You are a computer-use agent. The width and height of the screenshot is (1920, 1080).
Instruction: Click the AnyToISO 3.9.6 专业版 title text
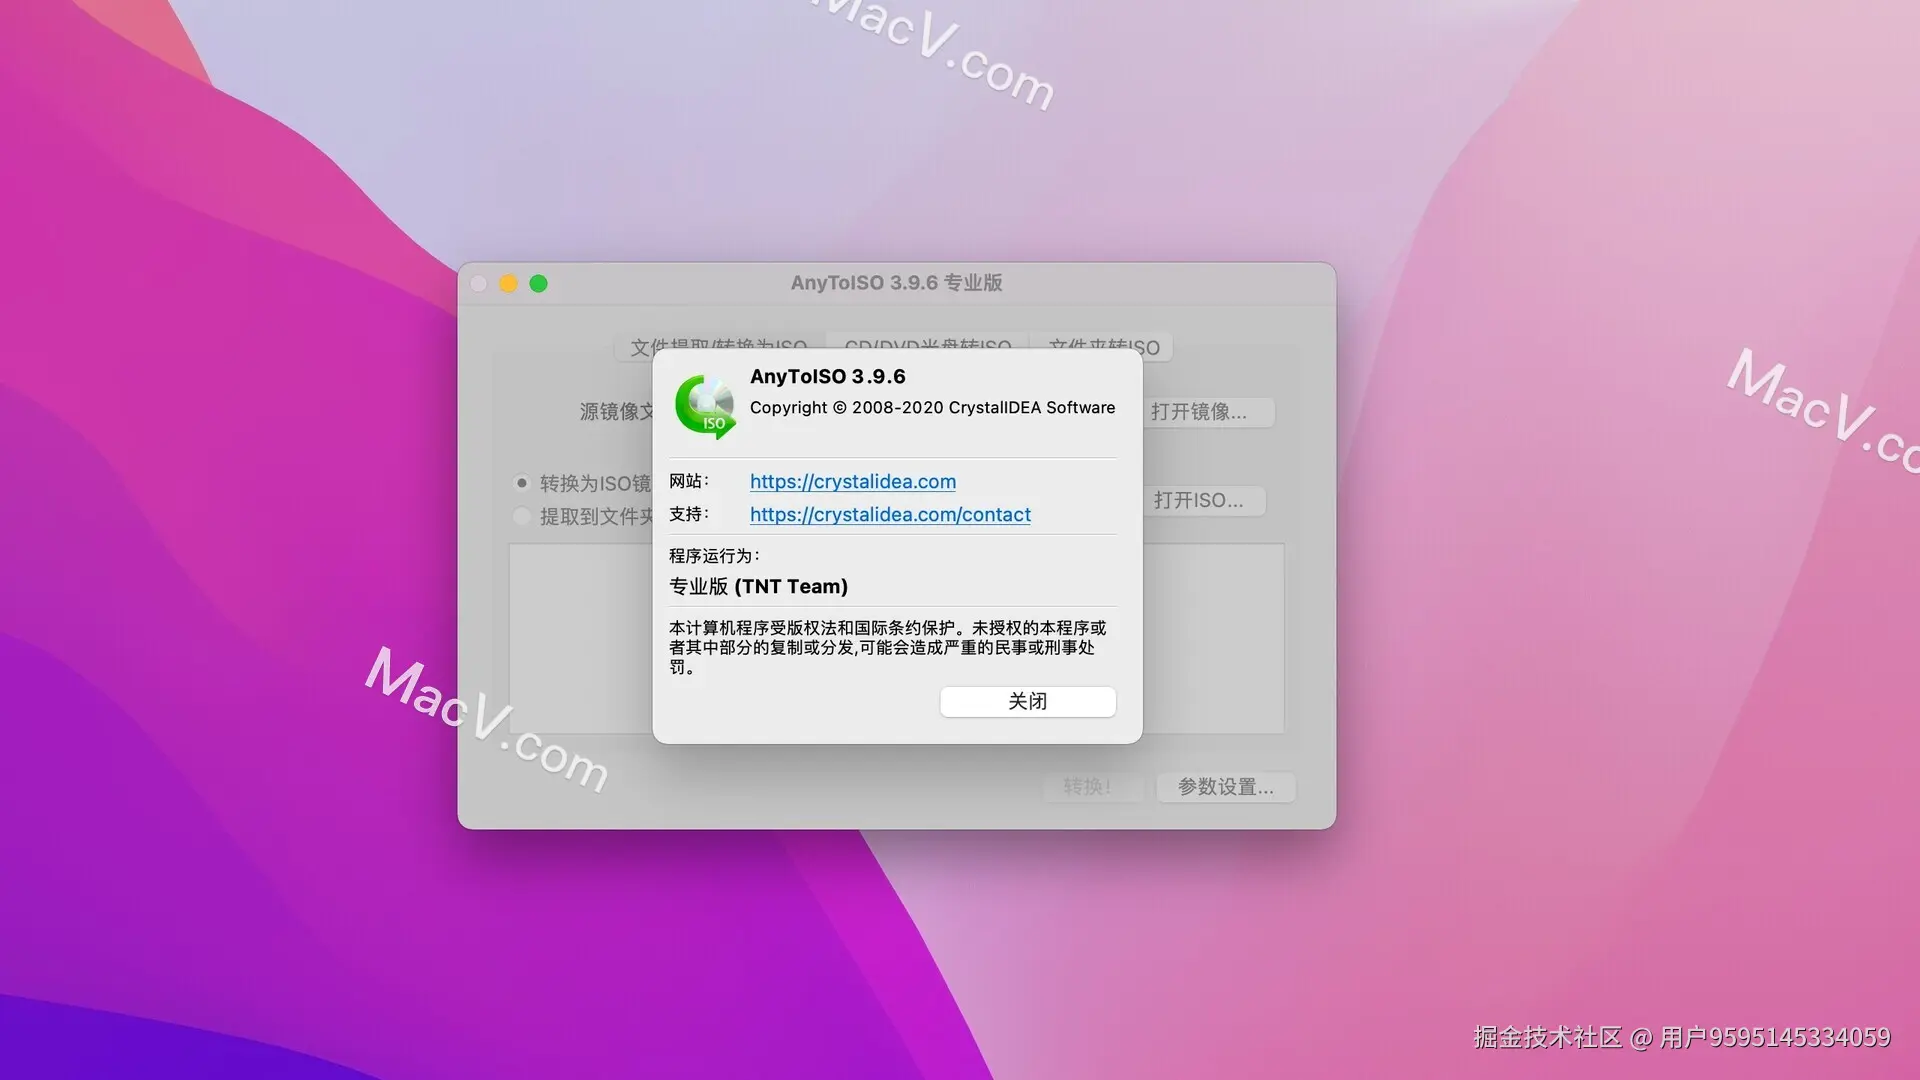(896, 283)
